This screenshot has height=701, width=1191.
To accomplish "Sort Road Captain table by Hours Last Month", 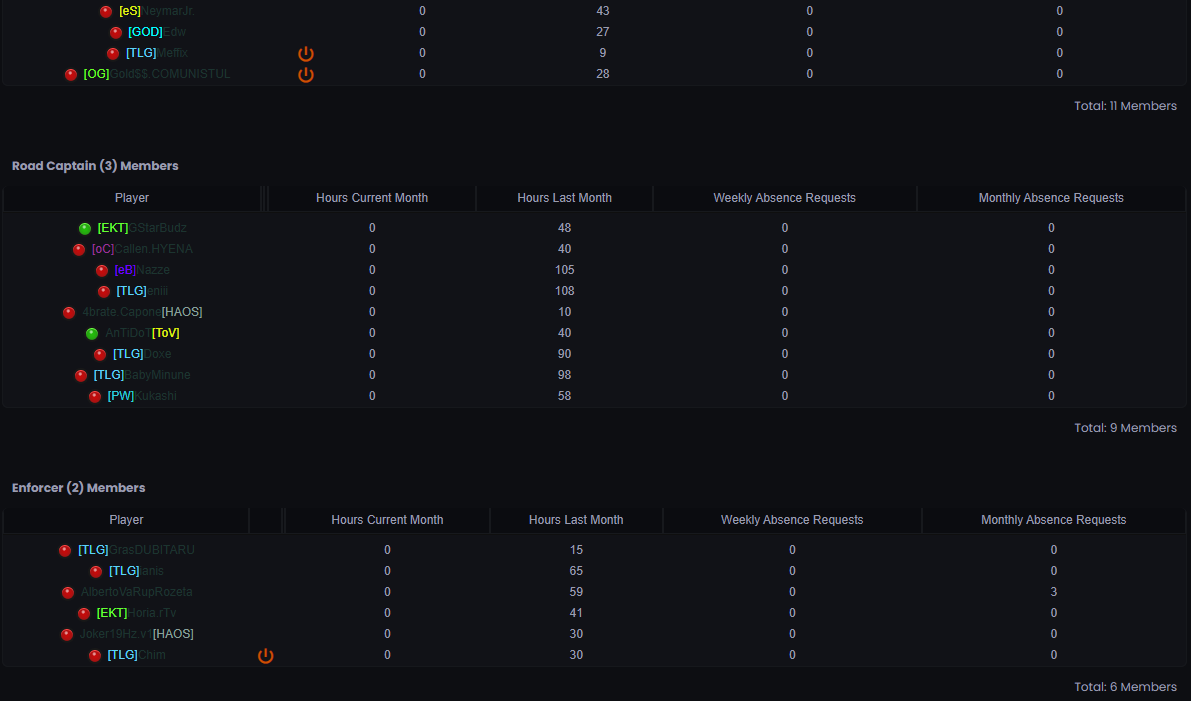I will click(x=564, y=198).
